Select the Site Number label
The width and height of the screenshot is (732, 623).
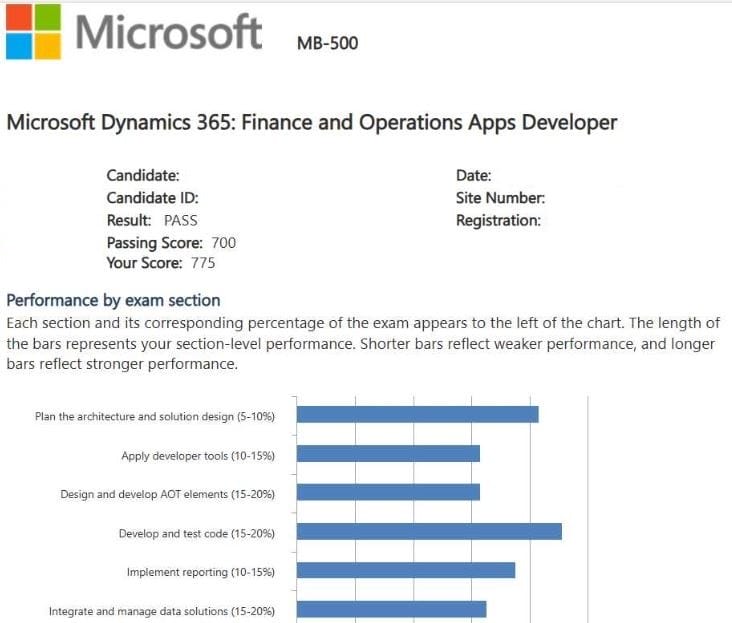(x=500, y=198)
